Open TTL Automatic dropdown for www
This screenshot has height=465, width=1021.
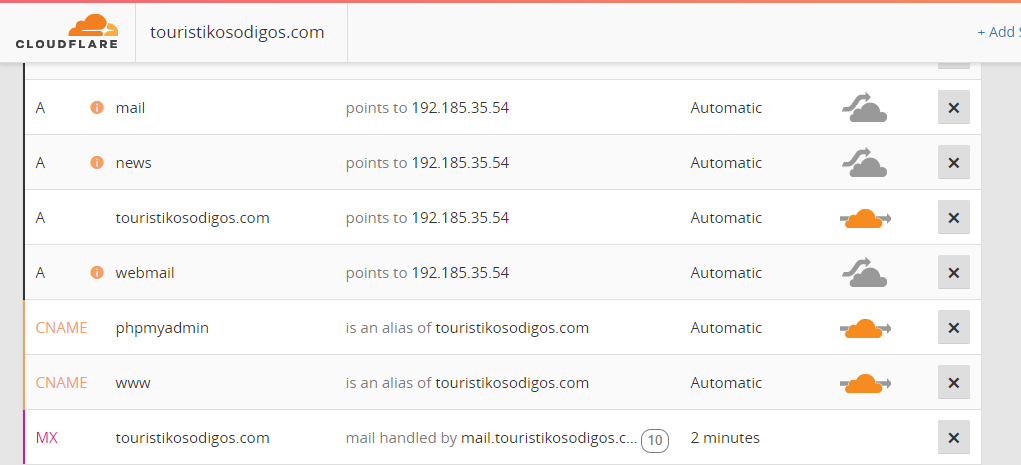click(x=726, y=382)
